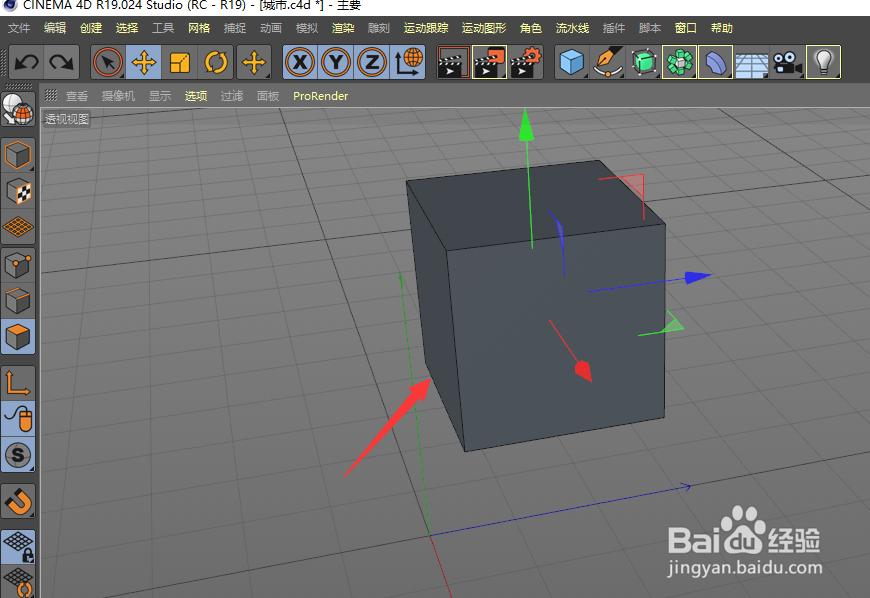Screen dimensions: 870x598
Task: Toggle Locked Workplane icon
Action: coord(18,547)
